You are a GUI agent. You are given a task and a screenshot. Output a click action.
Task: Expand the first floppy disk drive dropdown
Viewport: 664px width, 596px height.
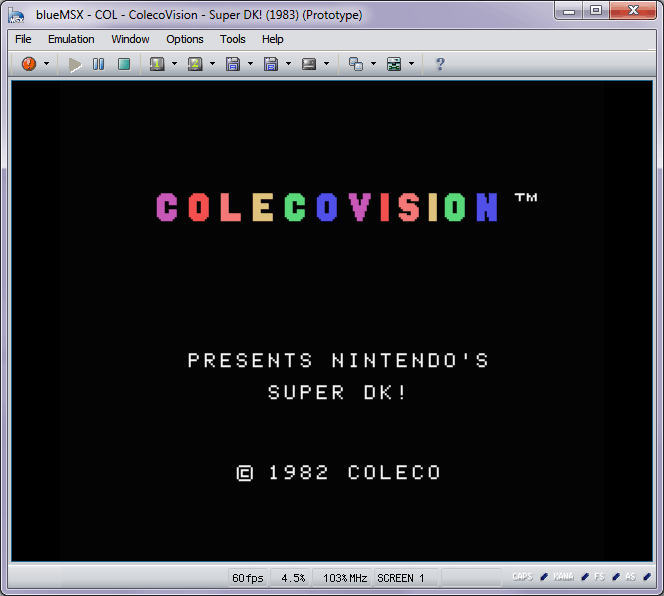(250, 64)
